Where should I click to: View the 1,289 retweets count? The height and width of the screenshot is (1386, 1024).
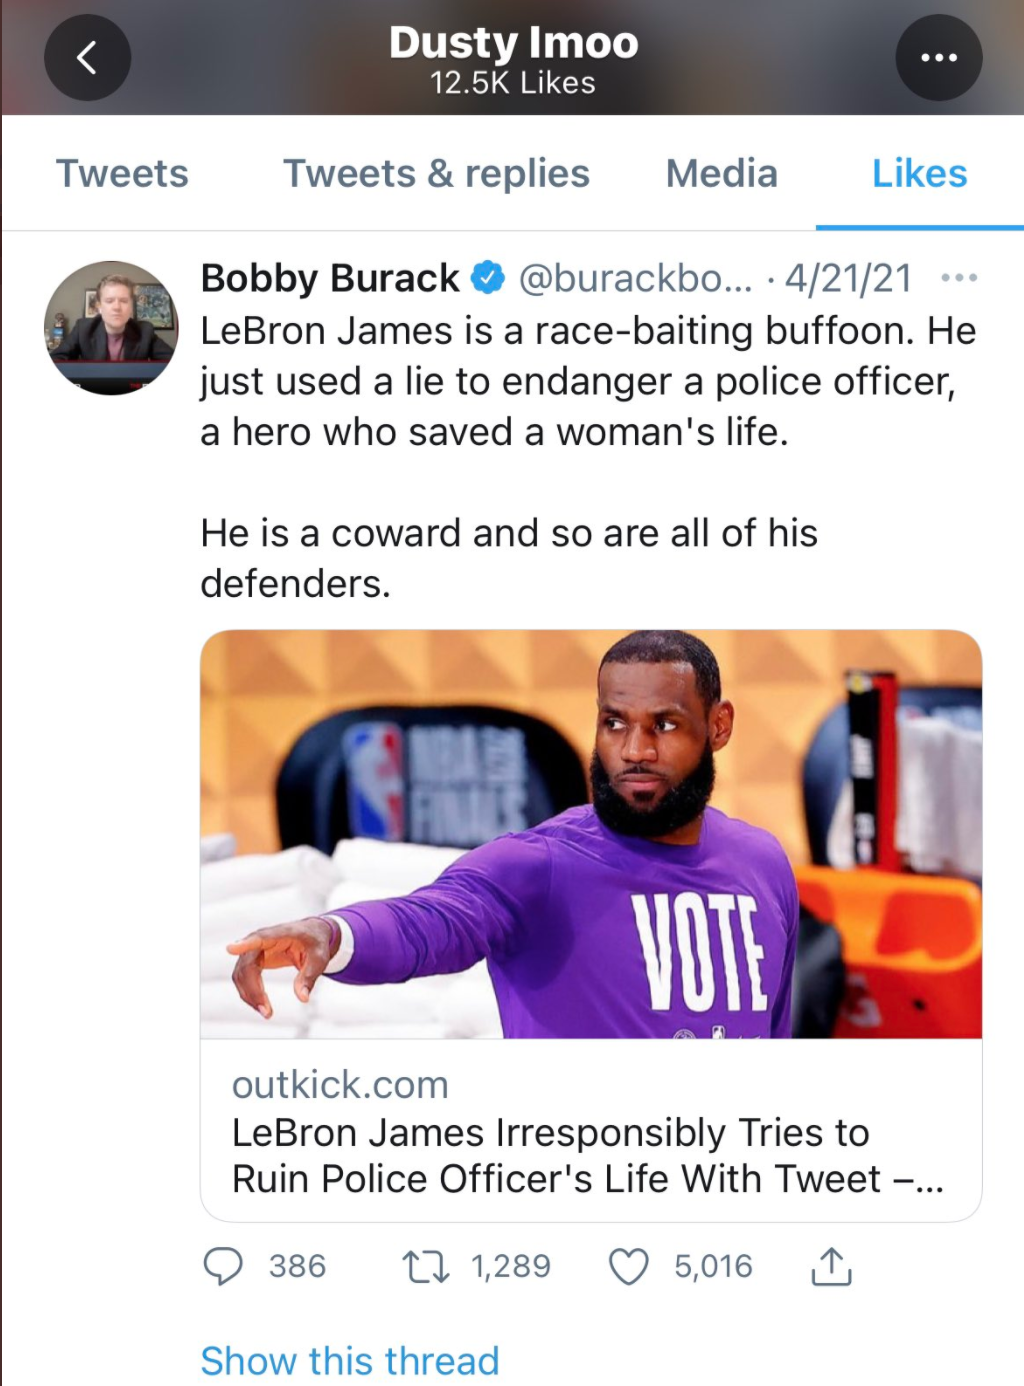point(511,1266)
